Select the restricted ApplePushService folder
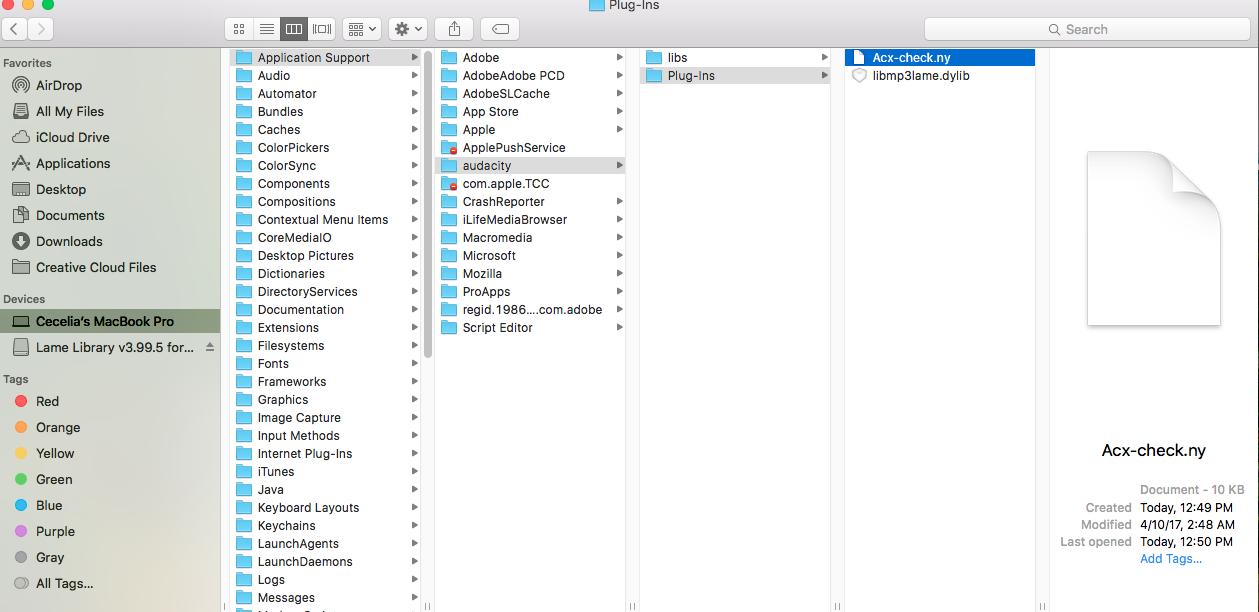The height and width of the screenshot is (612, 1259). pyautogui.click(x=530, y=147)
